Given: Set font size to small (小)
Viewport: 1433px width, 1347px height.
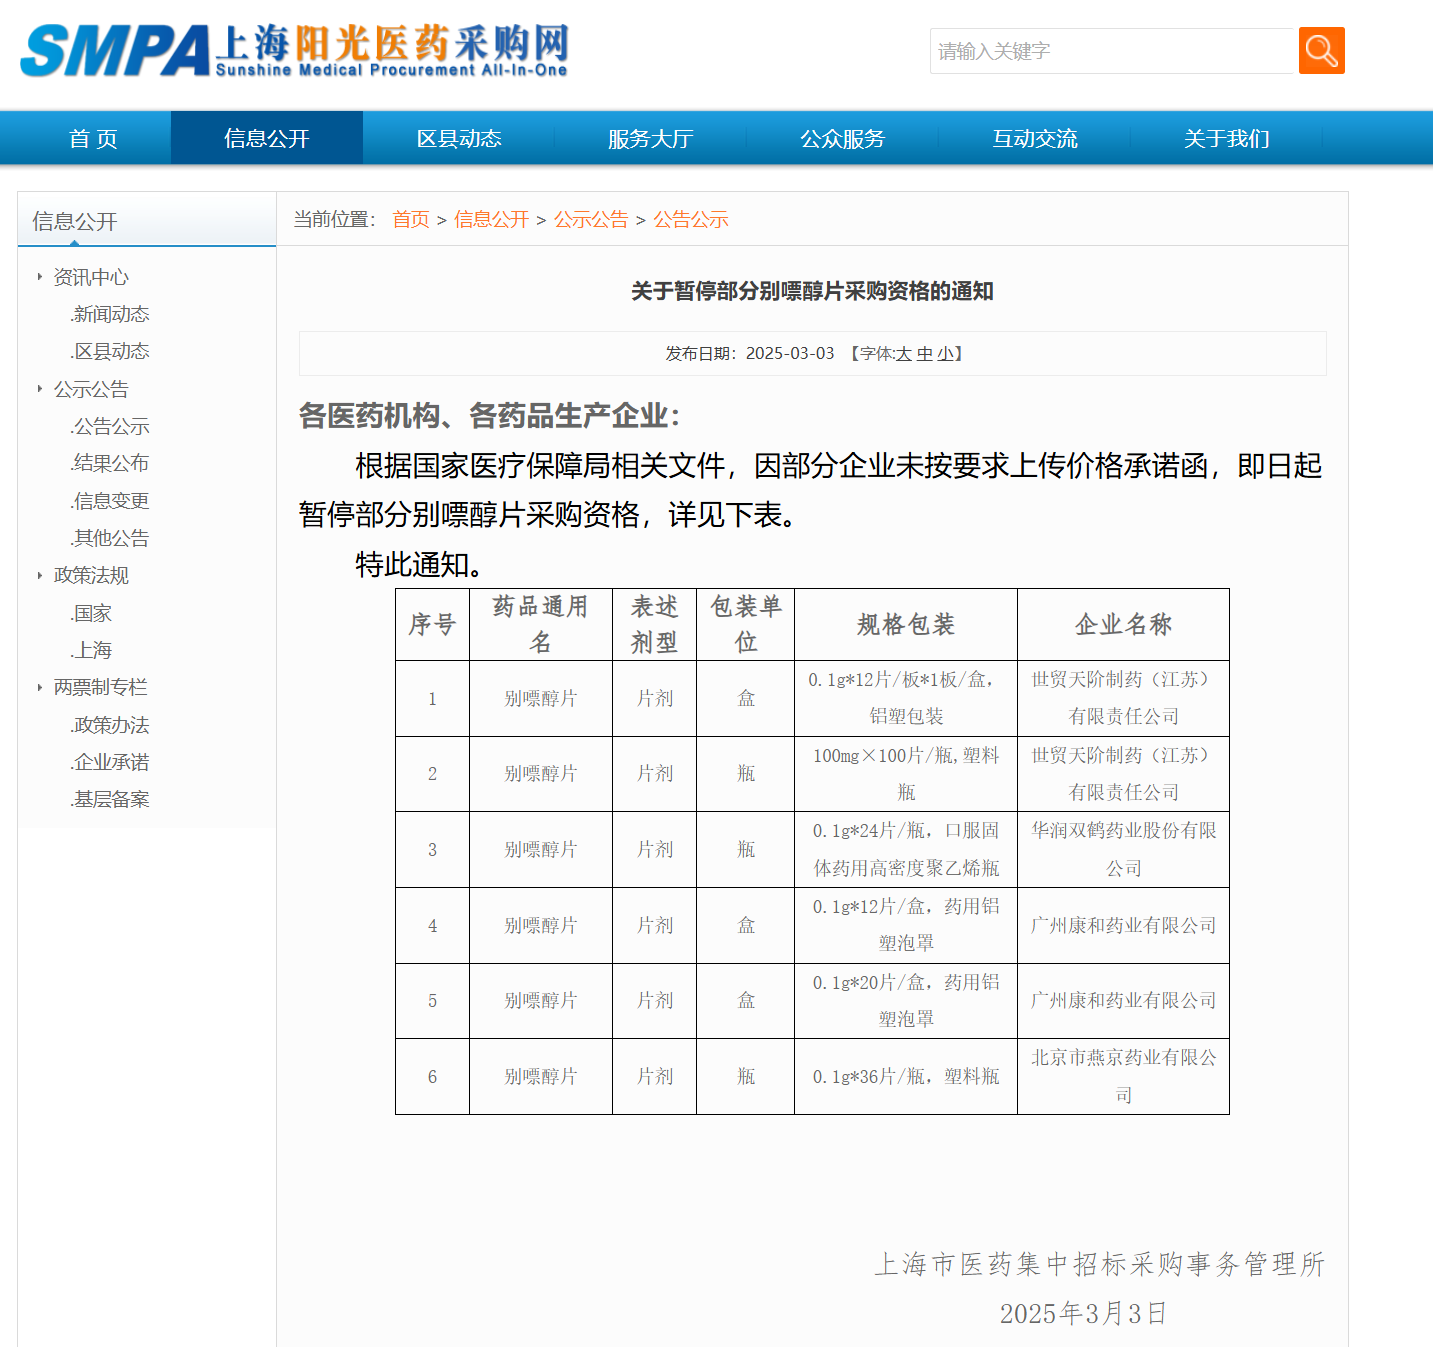Looking at the screenshot, I should pos(944,354).
